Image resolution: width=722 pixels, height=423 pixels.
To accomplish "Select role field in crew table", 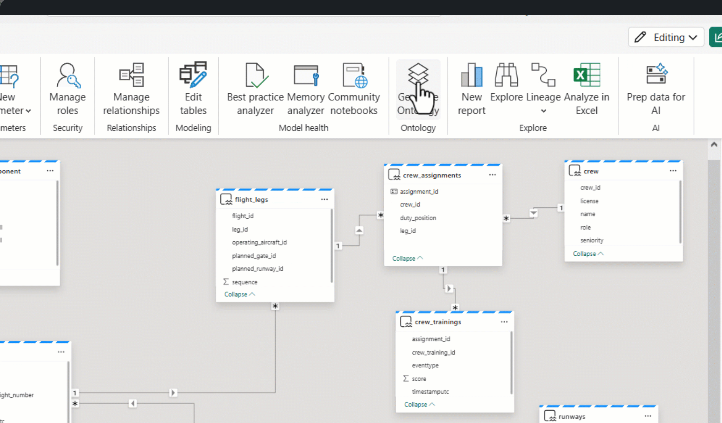I will pyautogui.click(x=585, y=227).
